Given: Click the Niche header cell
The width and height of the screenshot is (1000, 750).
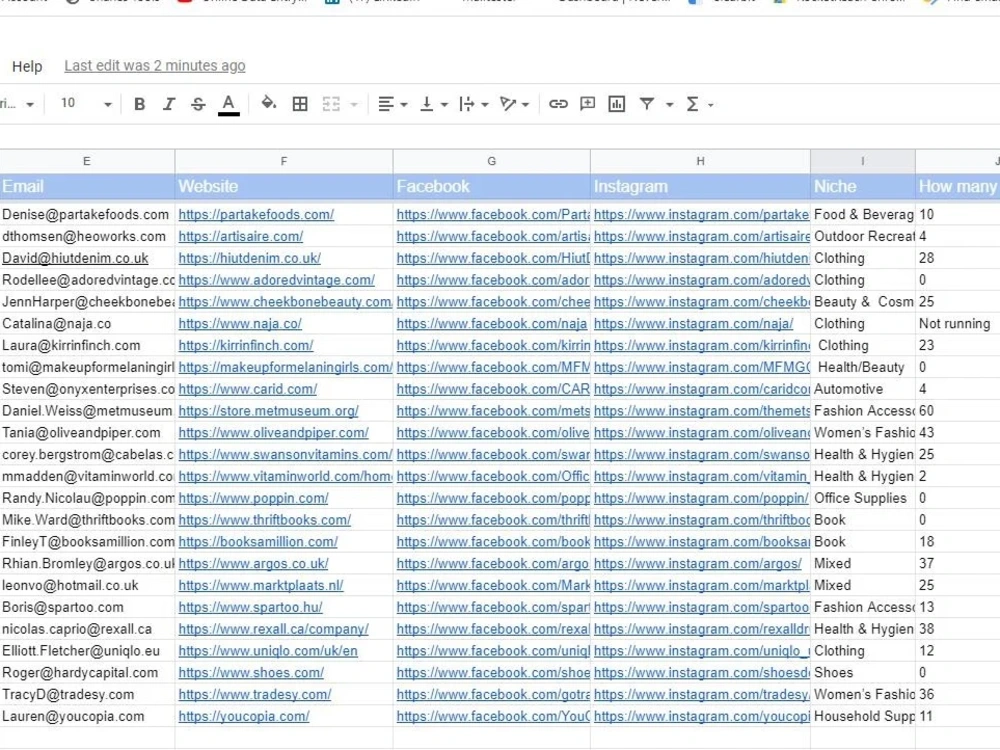Looking at the screenshot, I should (863, 186).
